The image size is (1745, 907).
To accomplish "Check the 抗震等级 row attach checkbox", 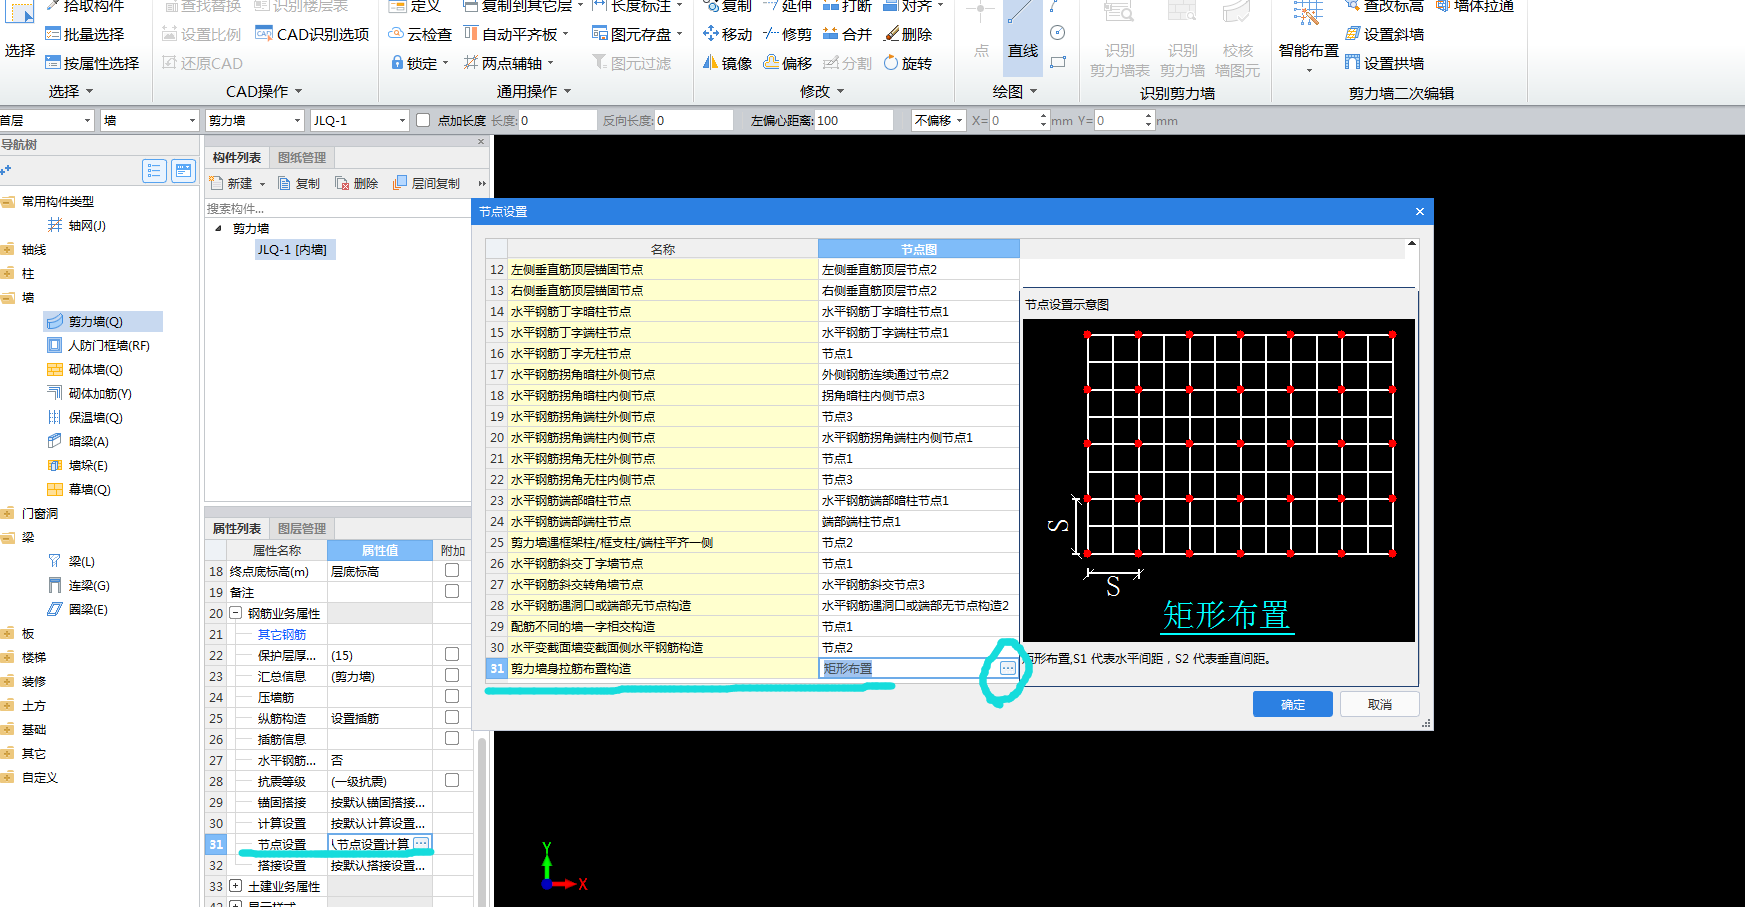I will (452, 781).
